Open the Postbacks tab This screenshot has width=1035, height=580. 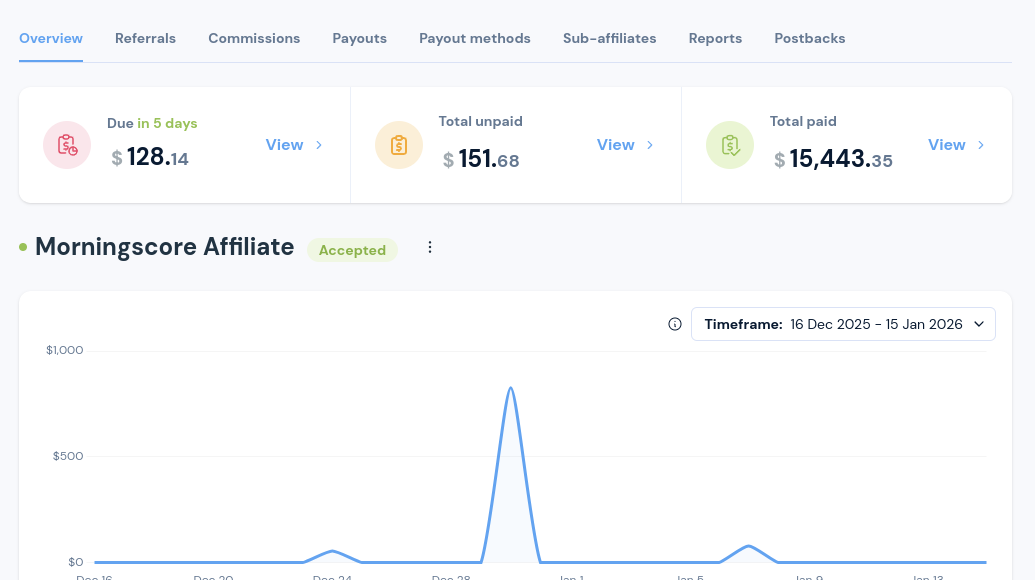pyautogui.click(x=809, y=38)
